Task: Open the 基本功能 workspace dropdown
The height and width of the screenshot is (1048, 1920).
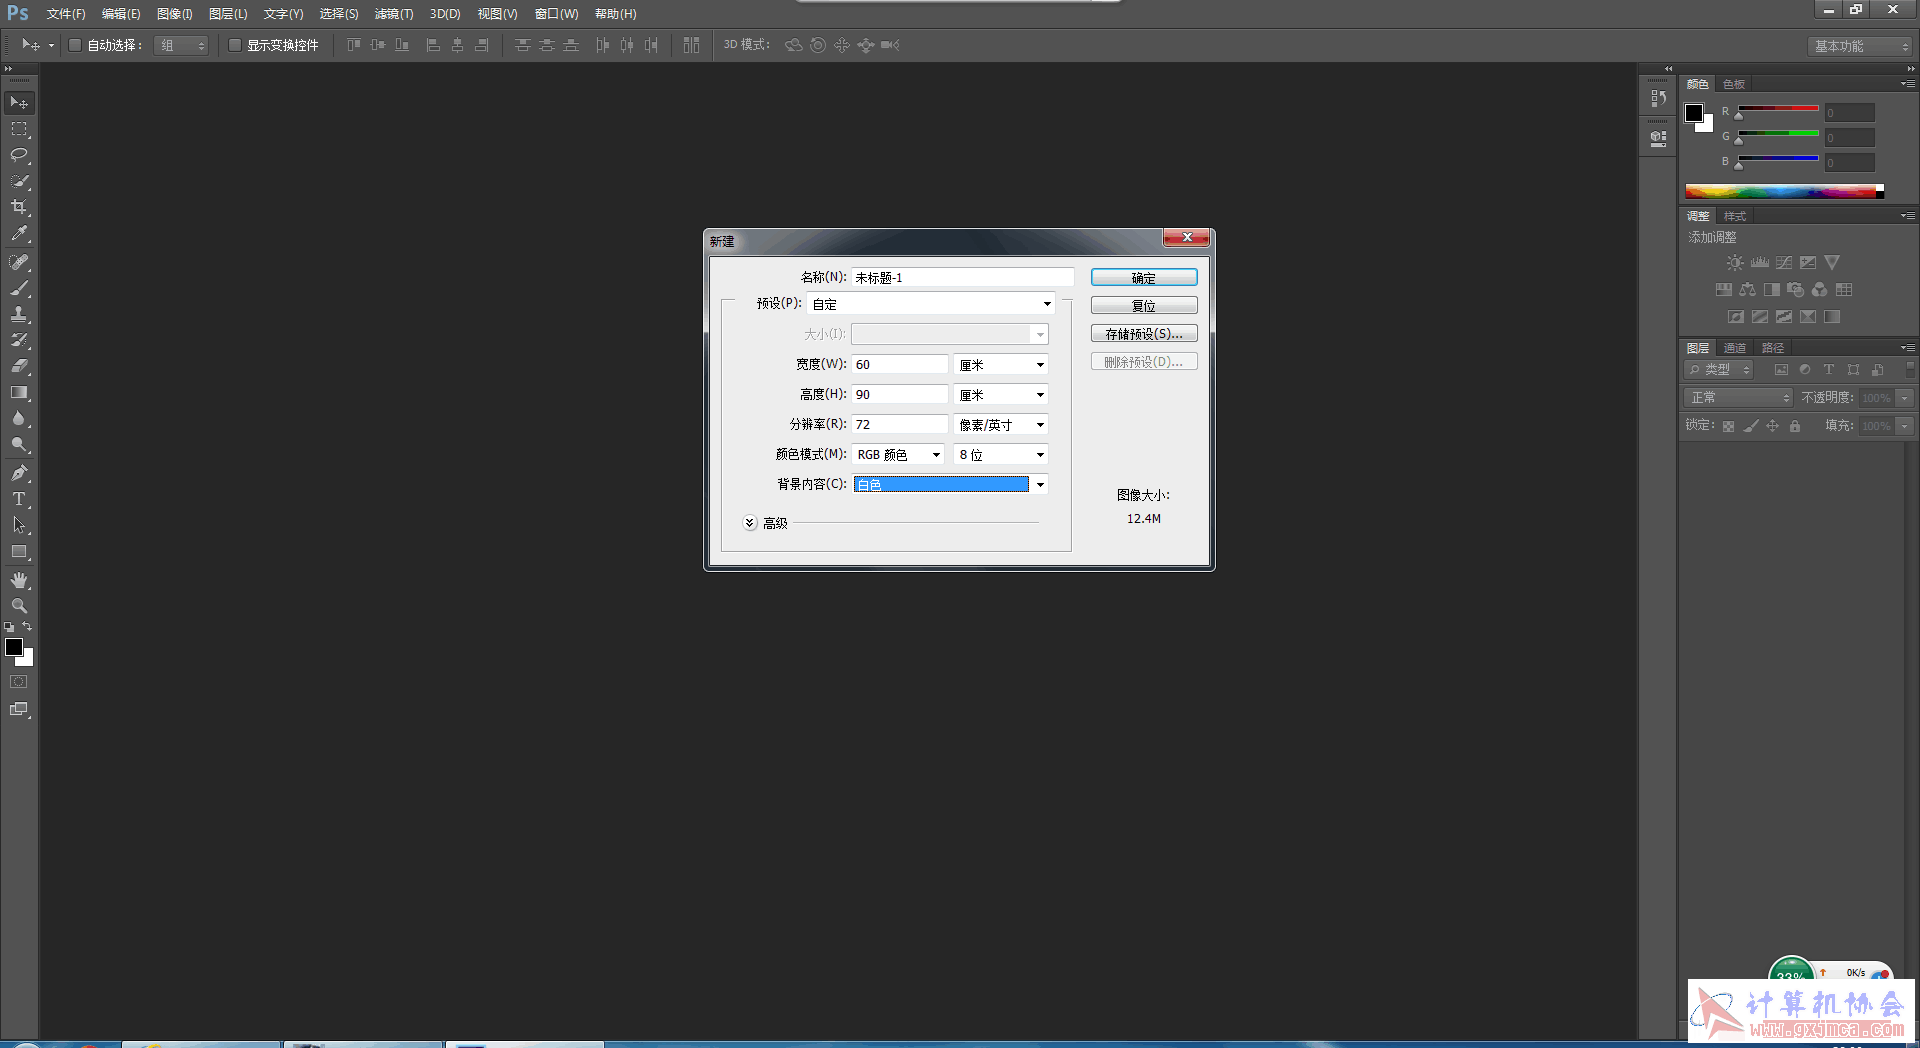Action: click(1860, 46)
